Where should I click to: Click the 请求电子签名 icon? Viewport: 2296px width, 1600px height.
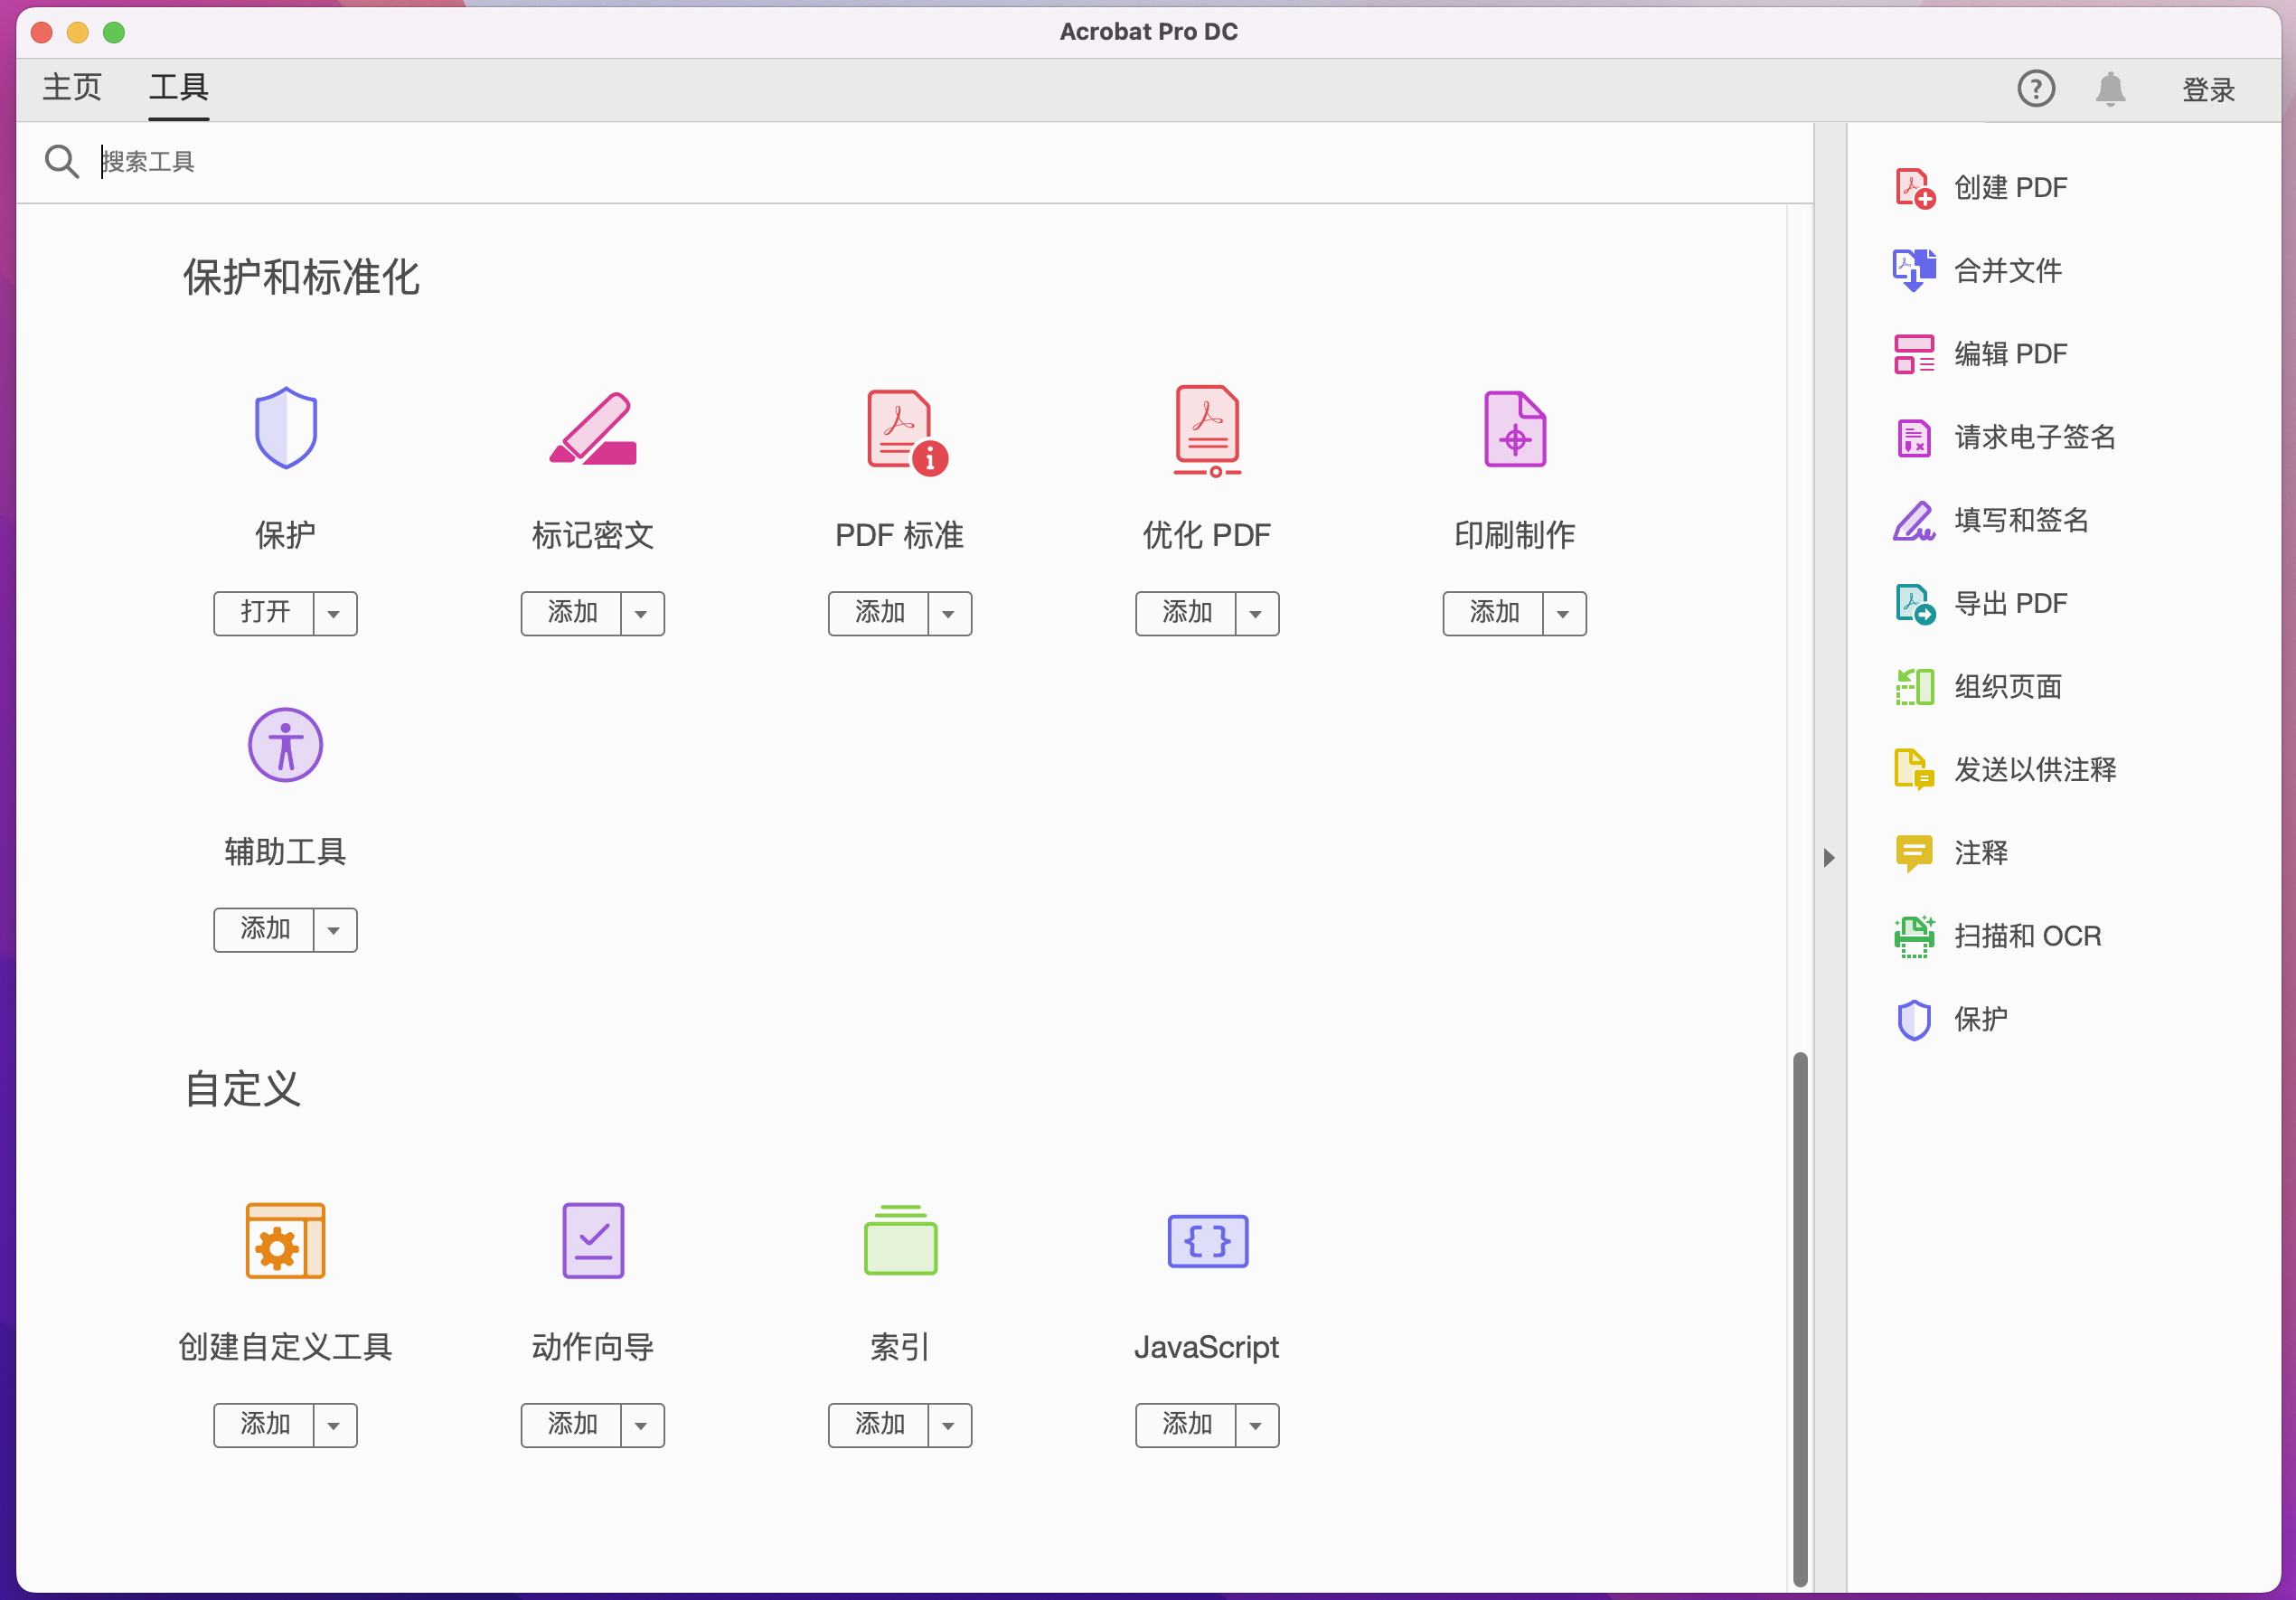coord(1913,437)
